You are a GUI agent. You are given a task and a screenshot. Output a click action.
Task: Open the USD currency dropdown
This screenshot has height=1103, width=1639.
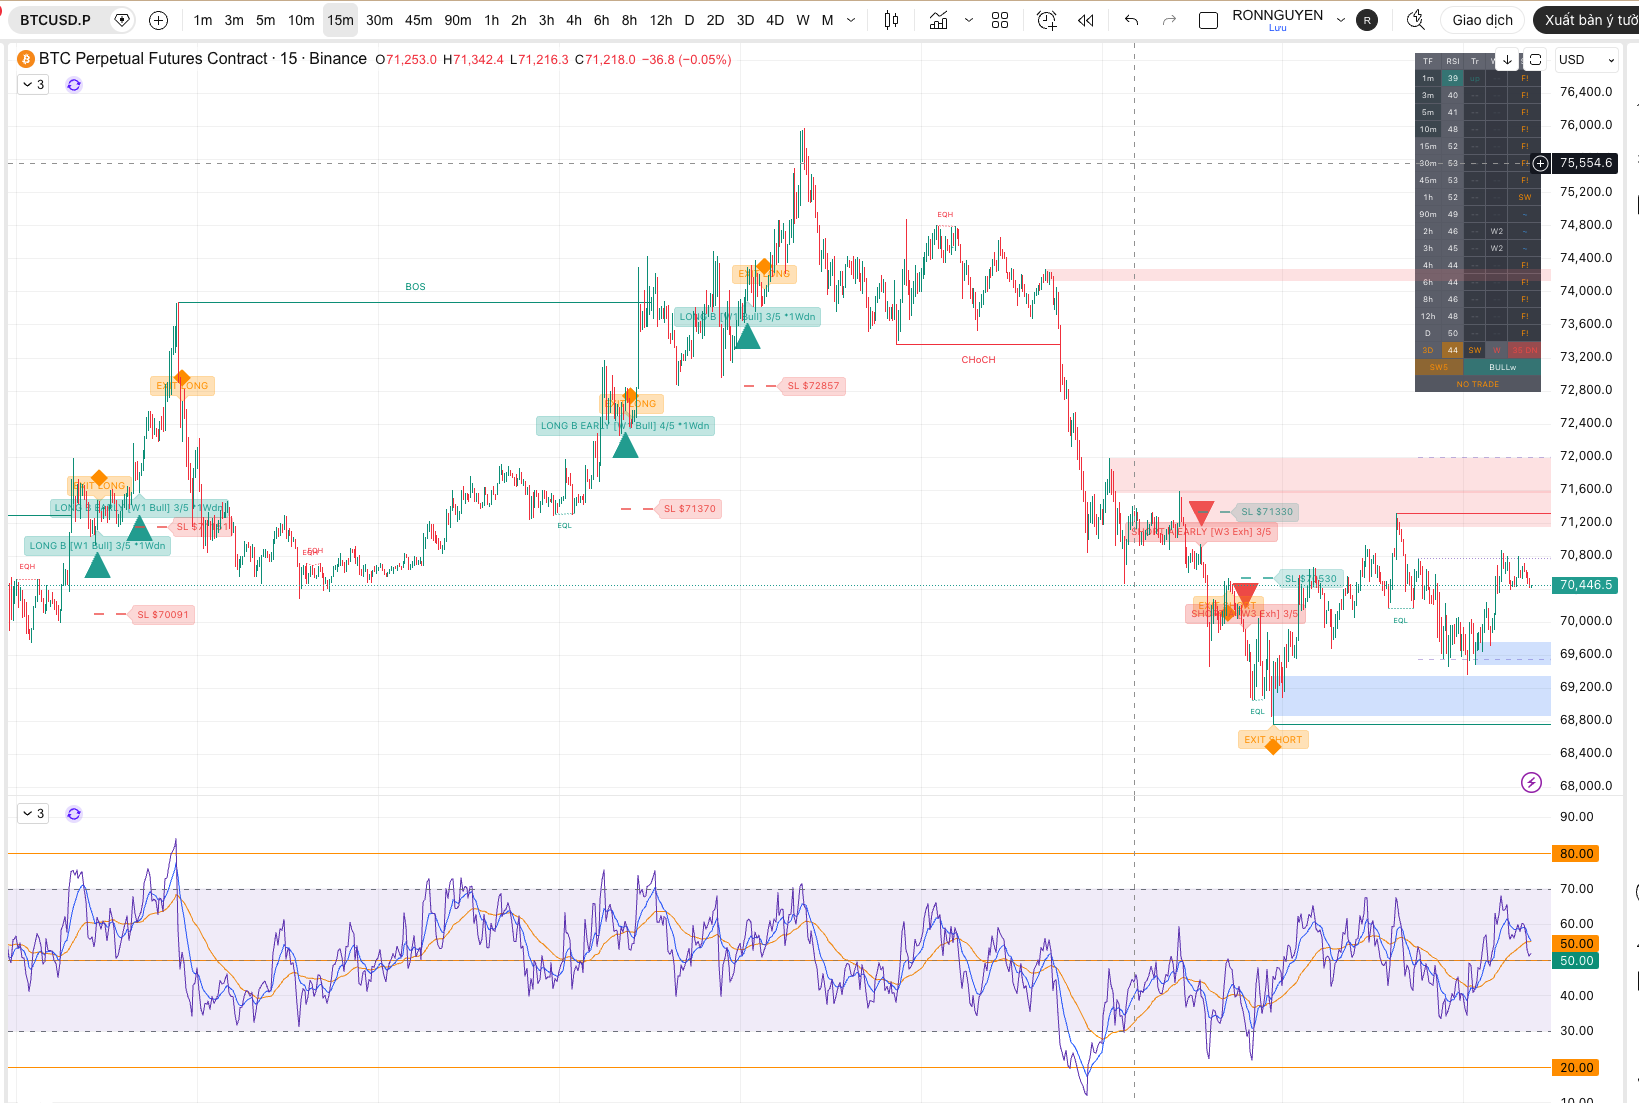[1586, 60]
